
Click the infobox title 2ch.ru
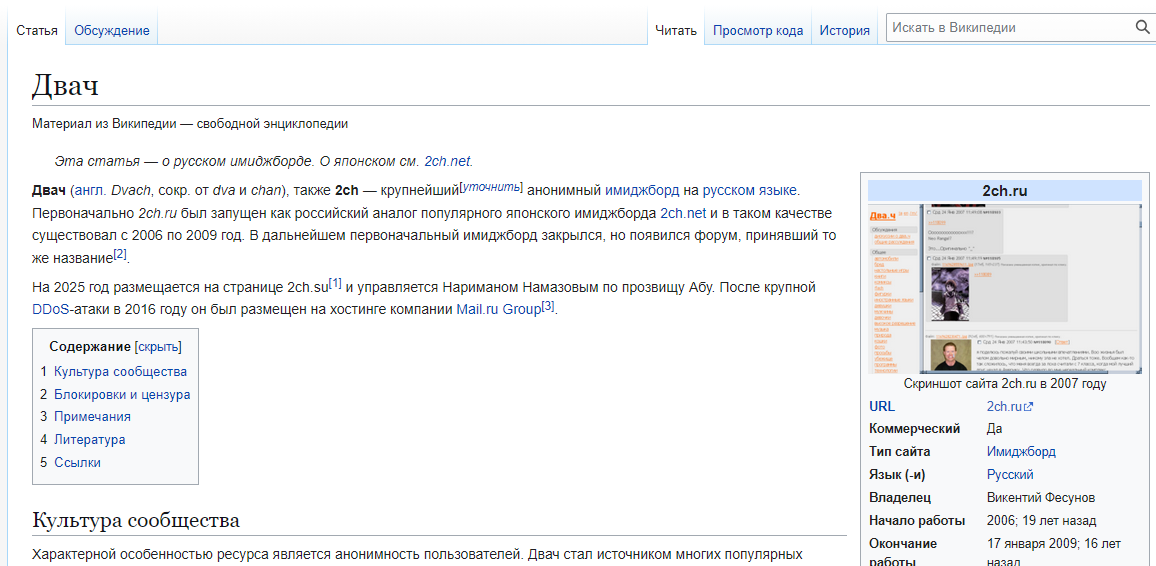[1004, 191]
